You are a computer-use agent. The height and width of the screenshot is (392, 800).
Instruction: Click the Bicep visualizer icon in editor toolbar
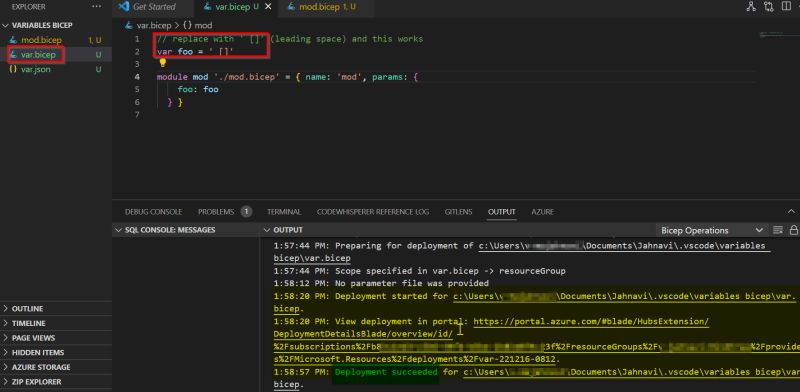click(751, 7)
